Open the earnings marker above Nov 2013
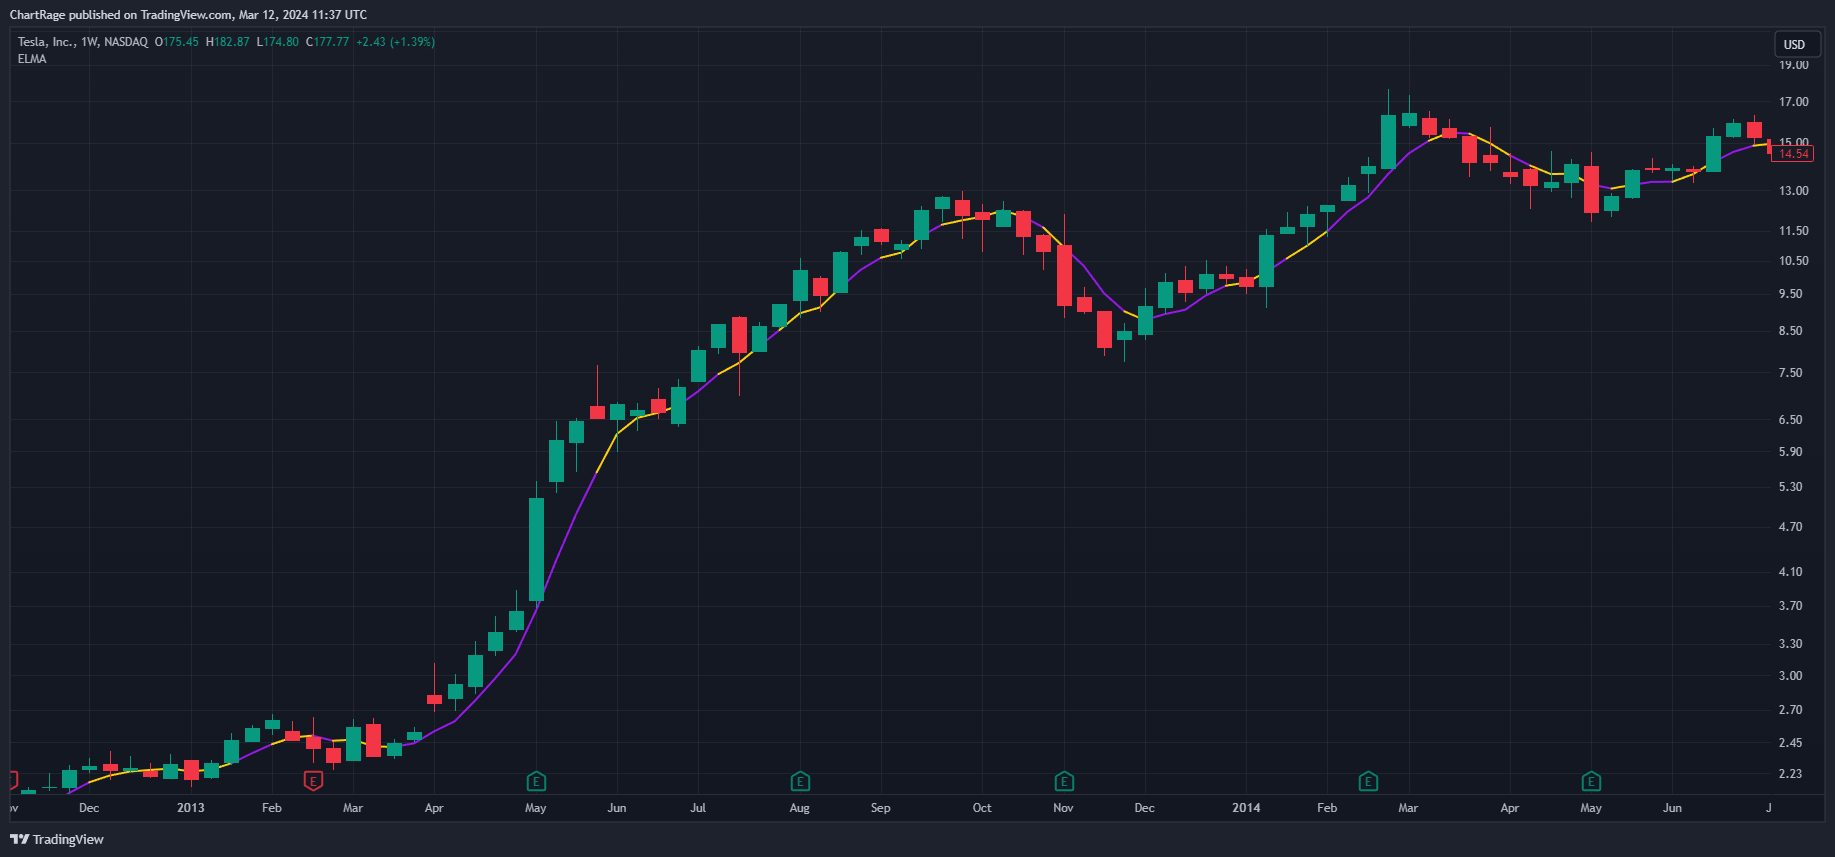 [1064, 780]
